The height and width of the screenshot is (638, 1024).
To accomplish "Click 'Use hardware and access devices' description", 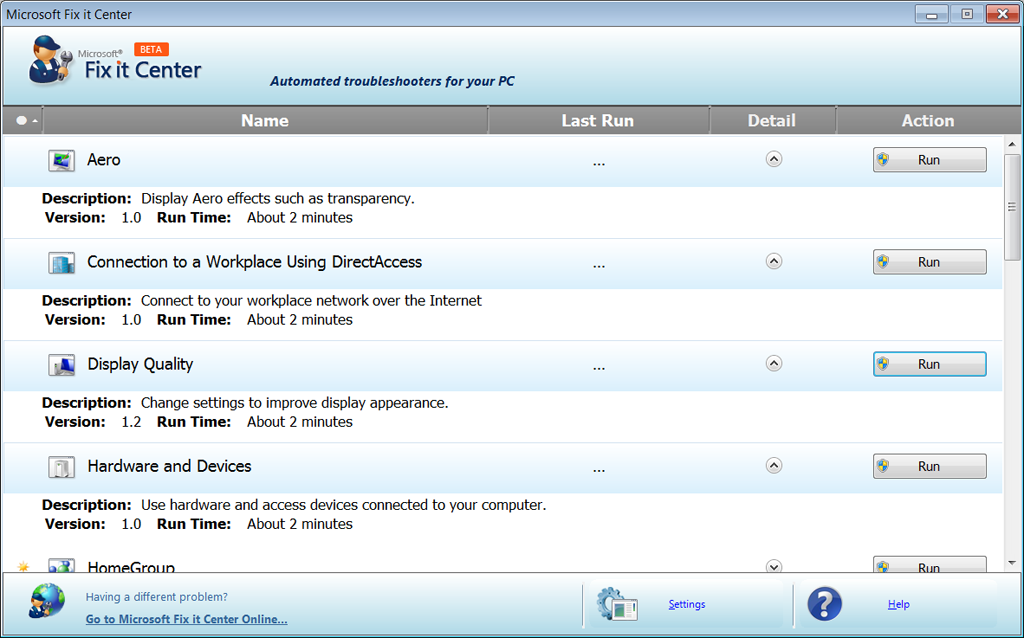I will pyautogui.click(x=344, y=505).
